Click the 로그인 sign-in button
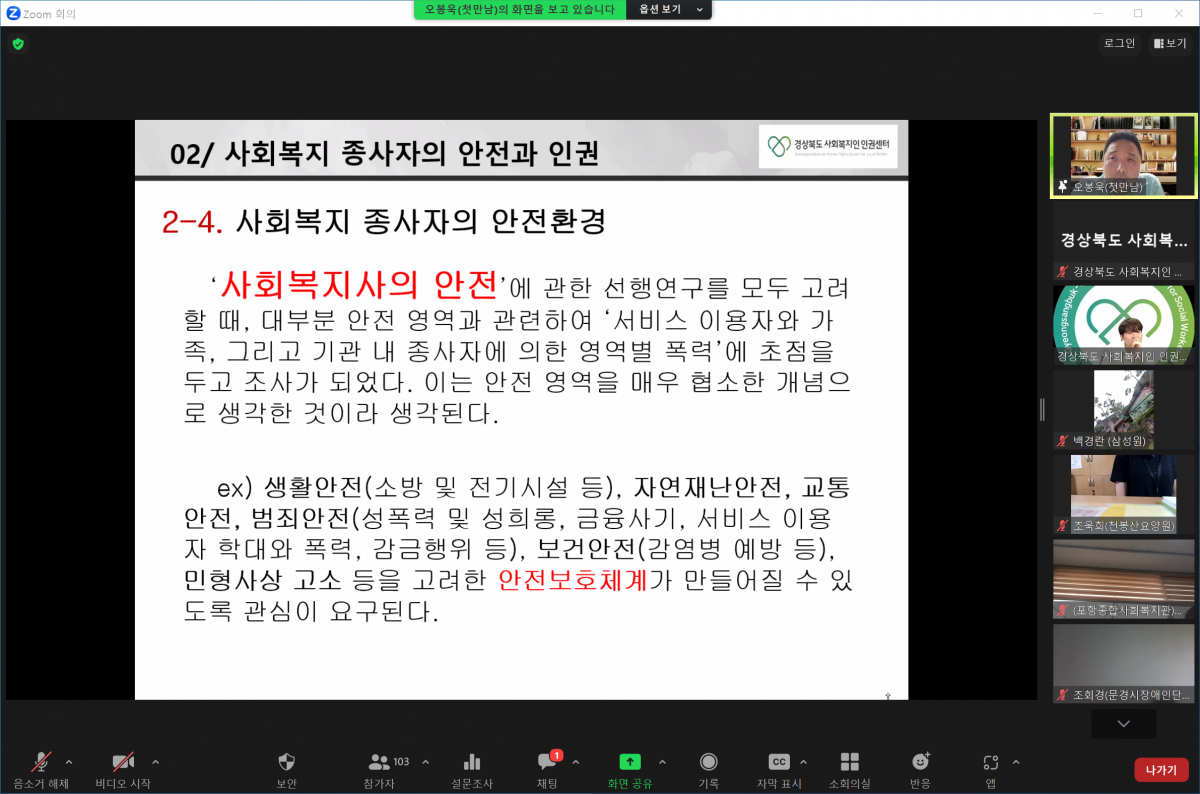 click(x=1119, y=43)
